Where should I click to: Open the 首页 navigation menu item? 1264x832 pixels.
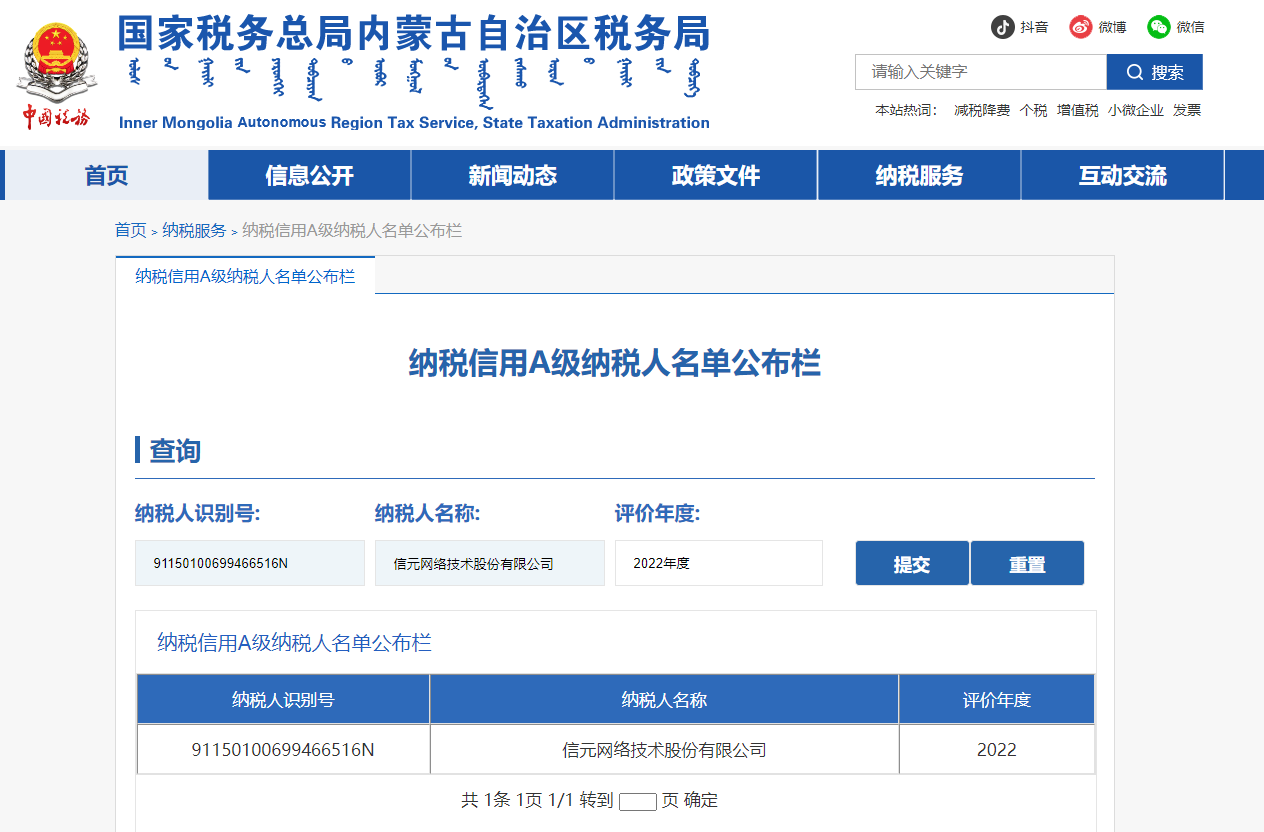click(x=107, y=176)
